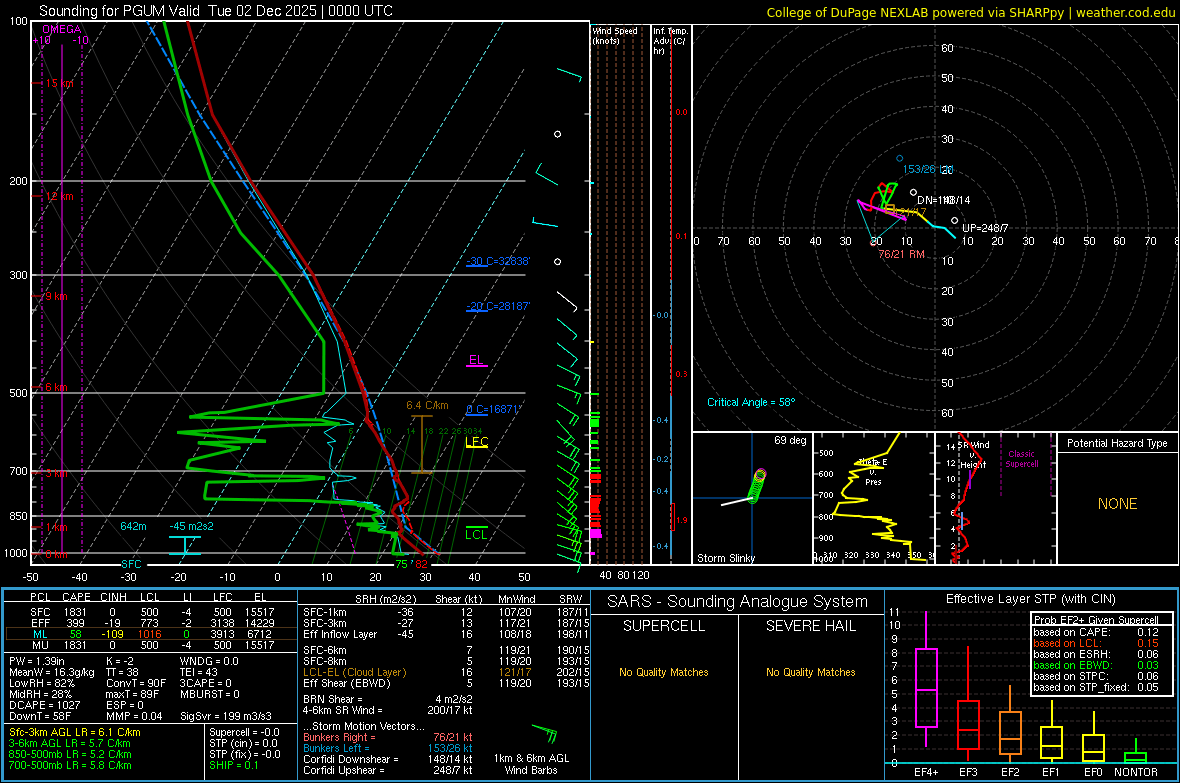1180x783 pixels.
Task: Click the '76/21 RM' hodograph label
Action: (x=902, y=254)
